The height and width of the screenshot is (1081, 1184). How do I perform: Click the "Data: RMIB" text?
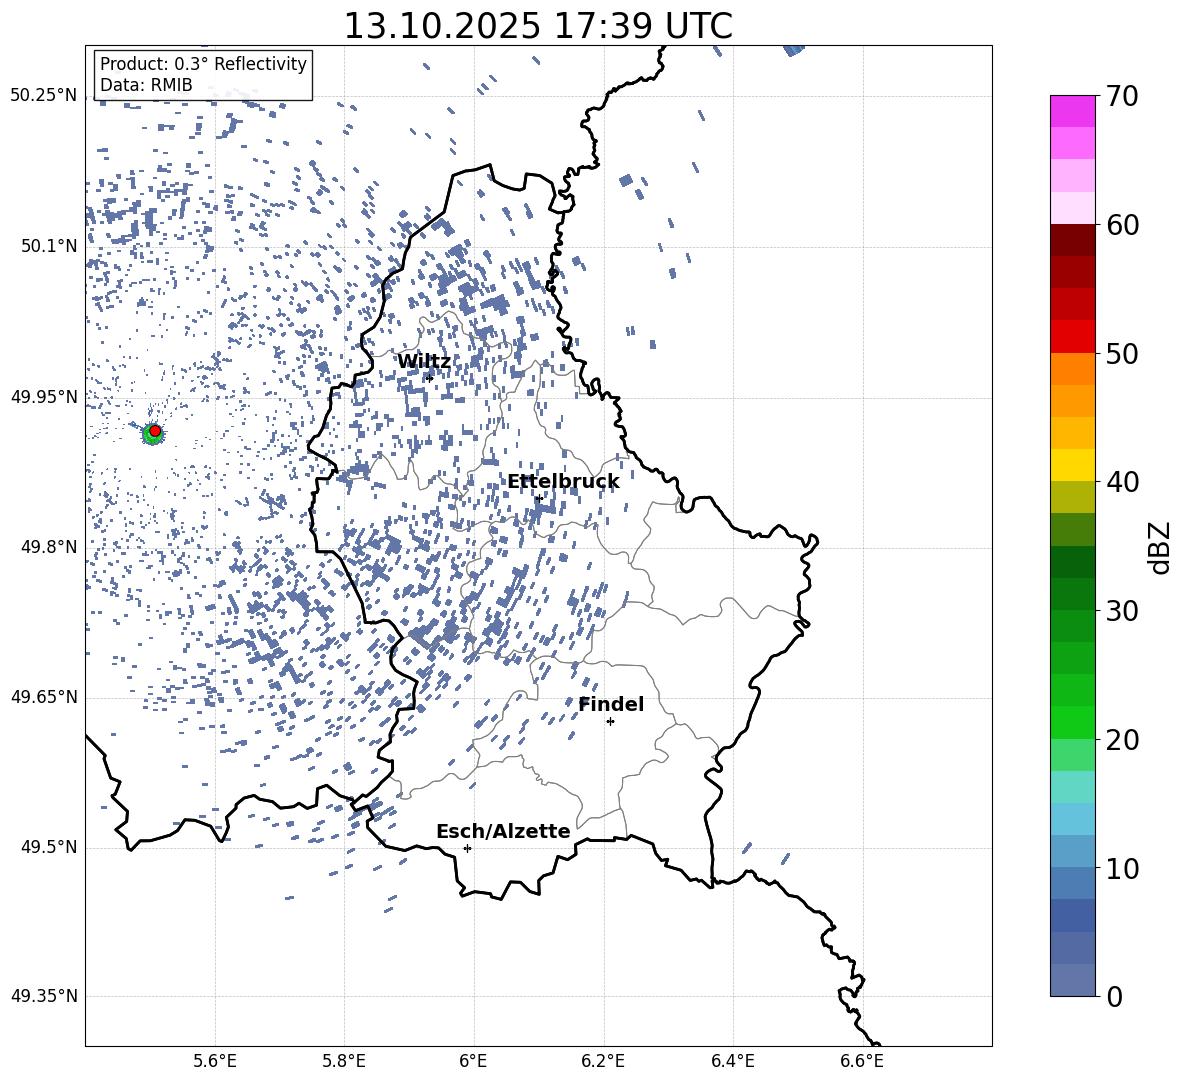click(x=146, y=85)
